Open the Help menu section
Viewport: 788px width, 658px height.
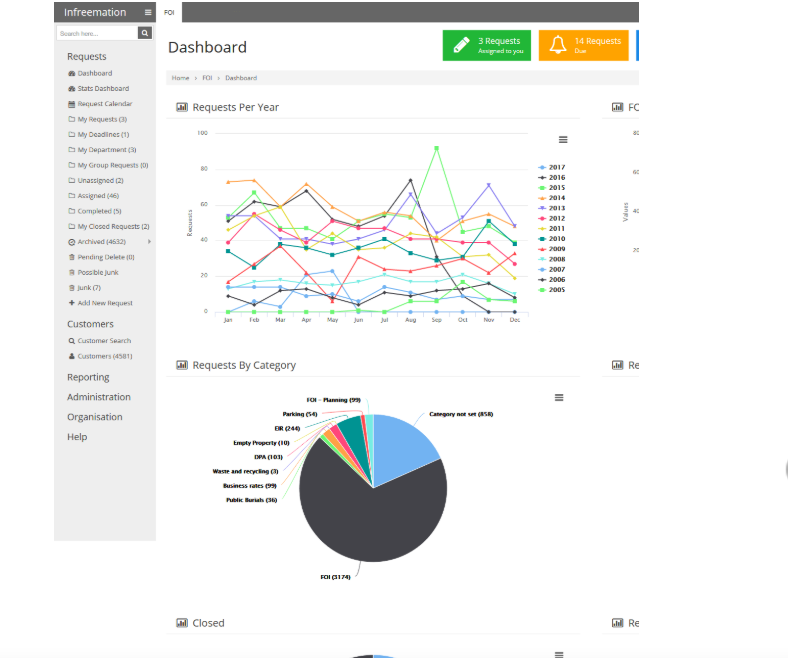click(x=77, y=437)
